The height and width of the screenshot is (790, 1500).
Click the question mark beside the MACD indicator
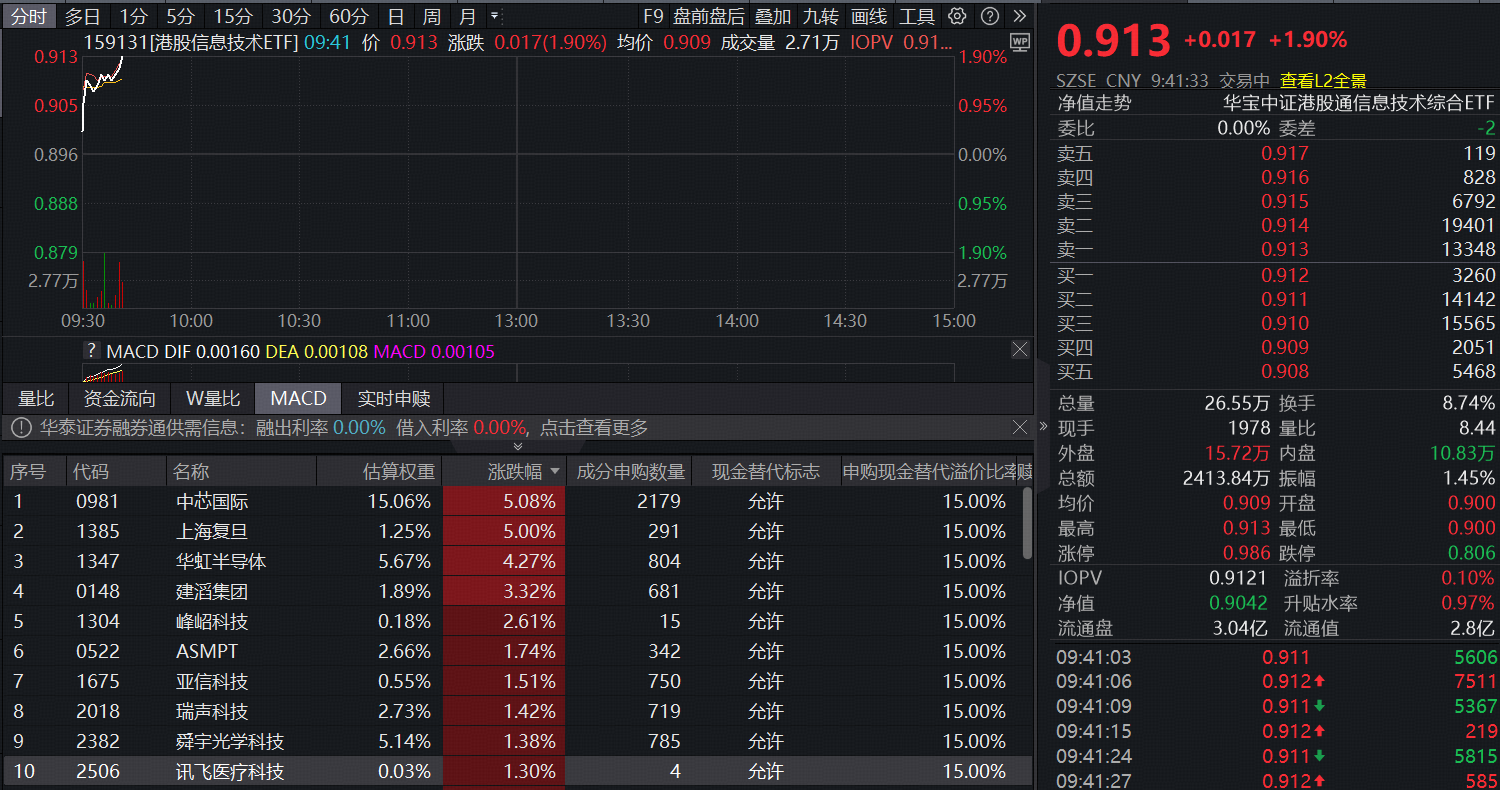(x=91, y=350)
